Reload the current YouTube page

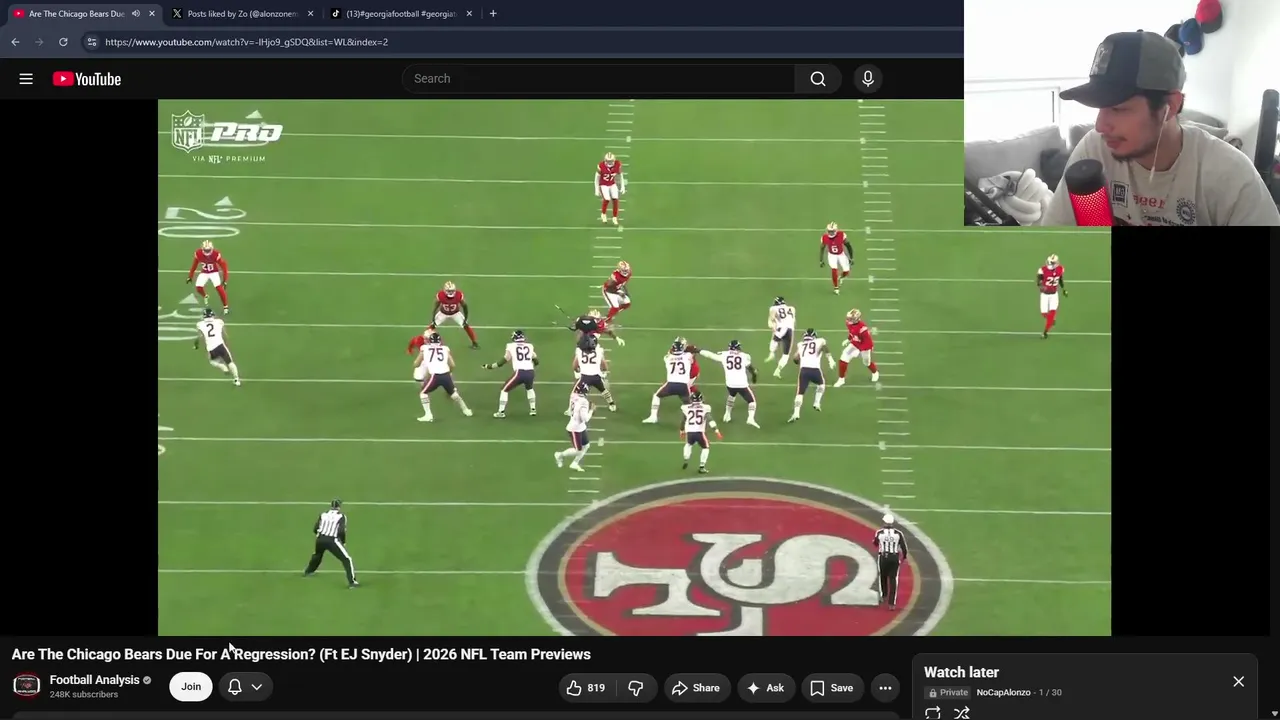click(x=63, y=42)
